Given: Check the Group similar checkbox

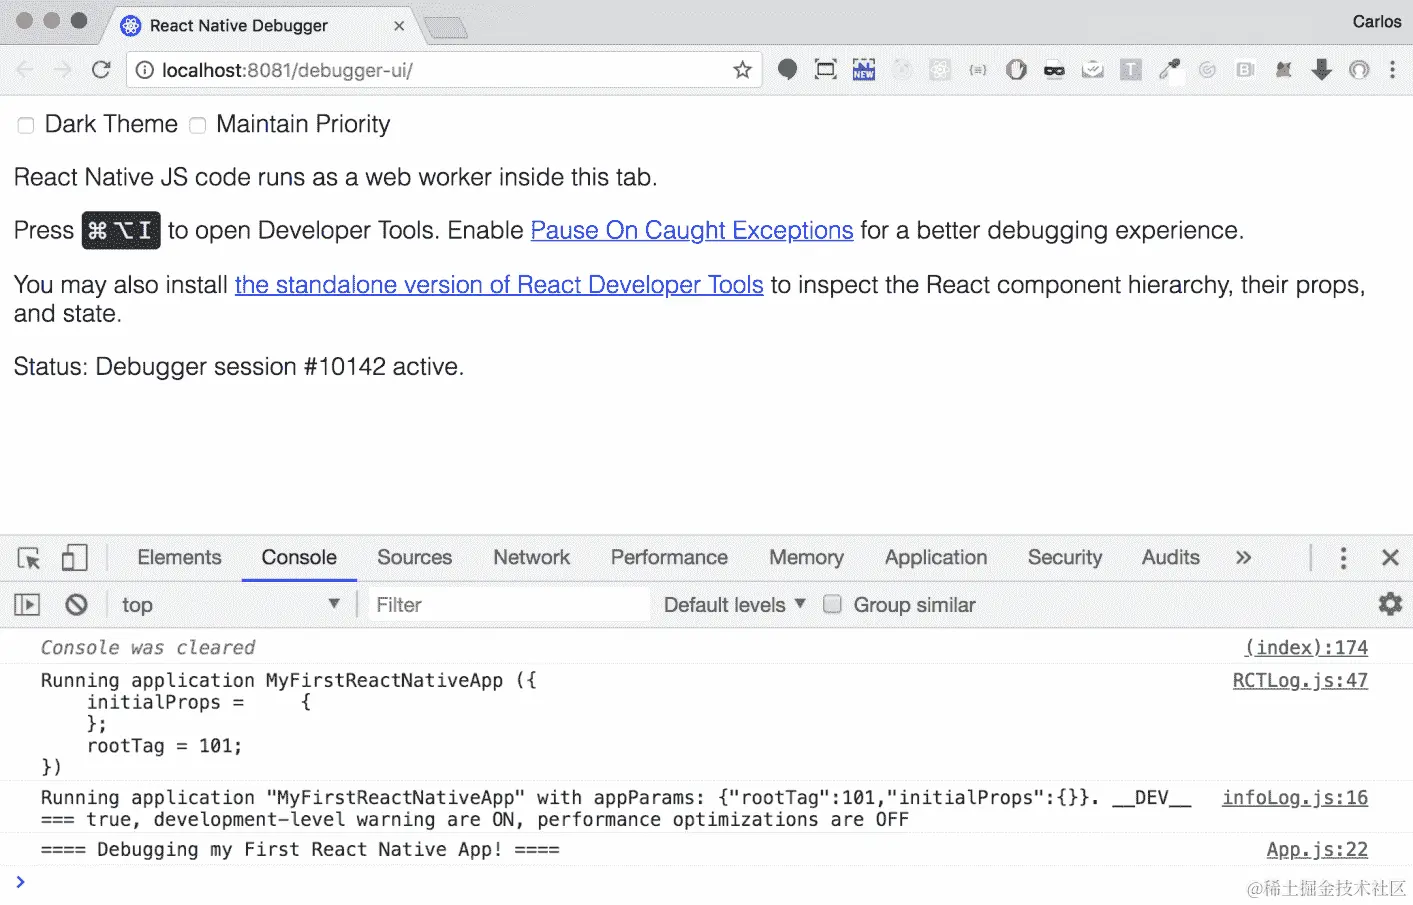Looking at the screenshot, I should pyautogui.click(x=832, y=604).
